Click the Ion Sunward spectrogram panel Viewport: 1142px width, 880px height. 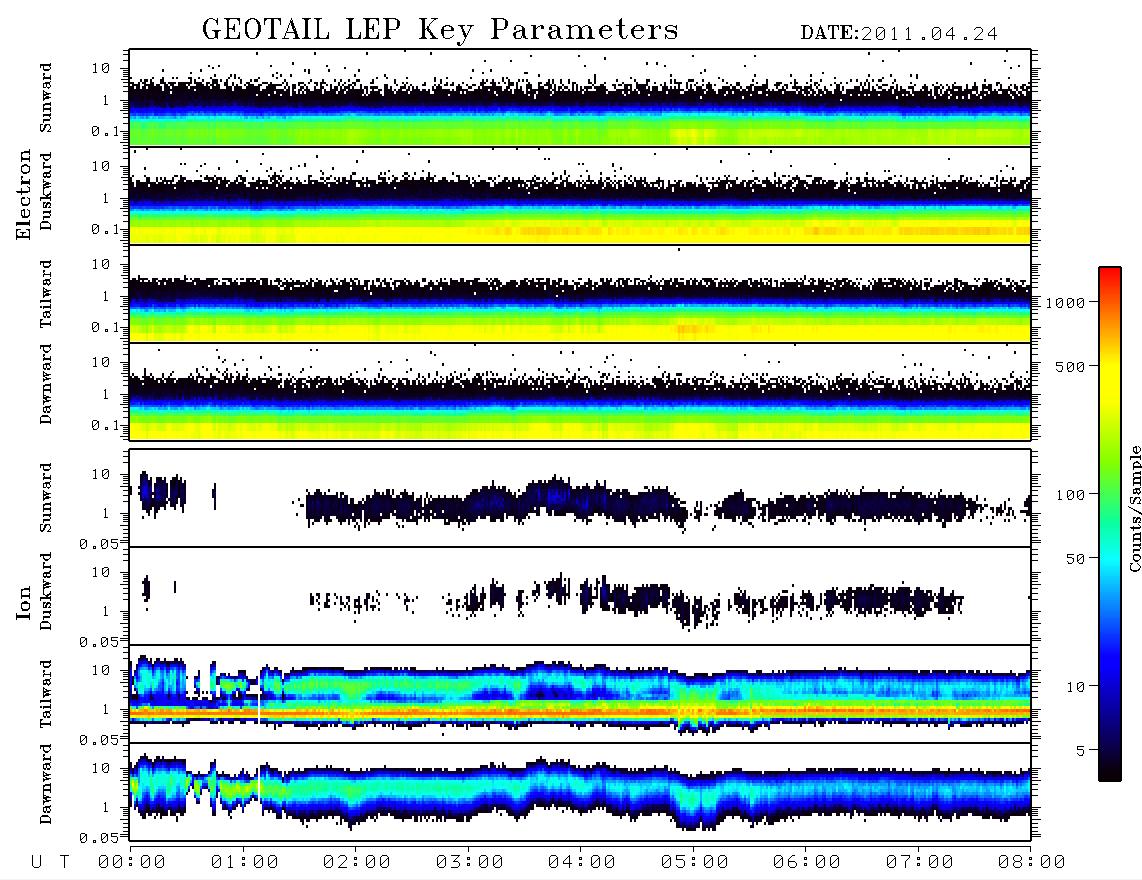pos(580,498)
